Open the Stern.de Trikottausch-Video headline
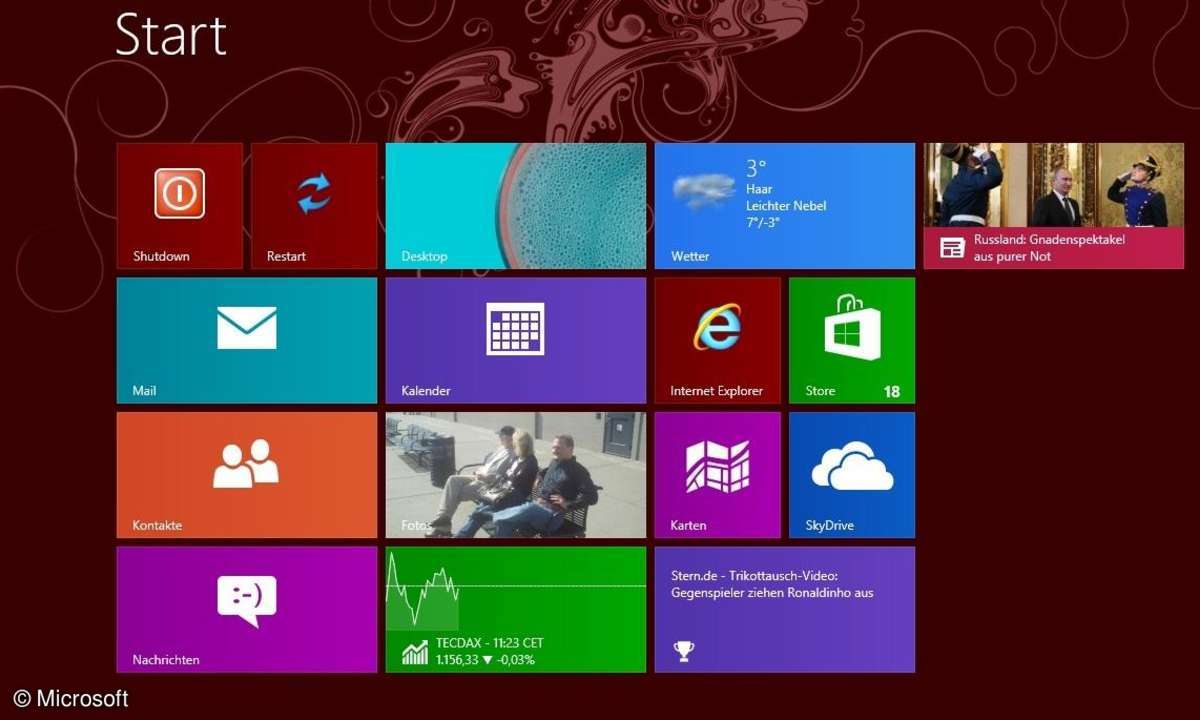The height and width of the screenshot is (720, 1200). coord(772,585)
